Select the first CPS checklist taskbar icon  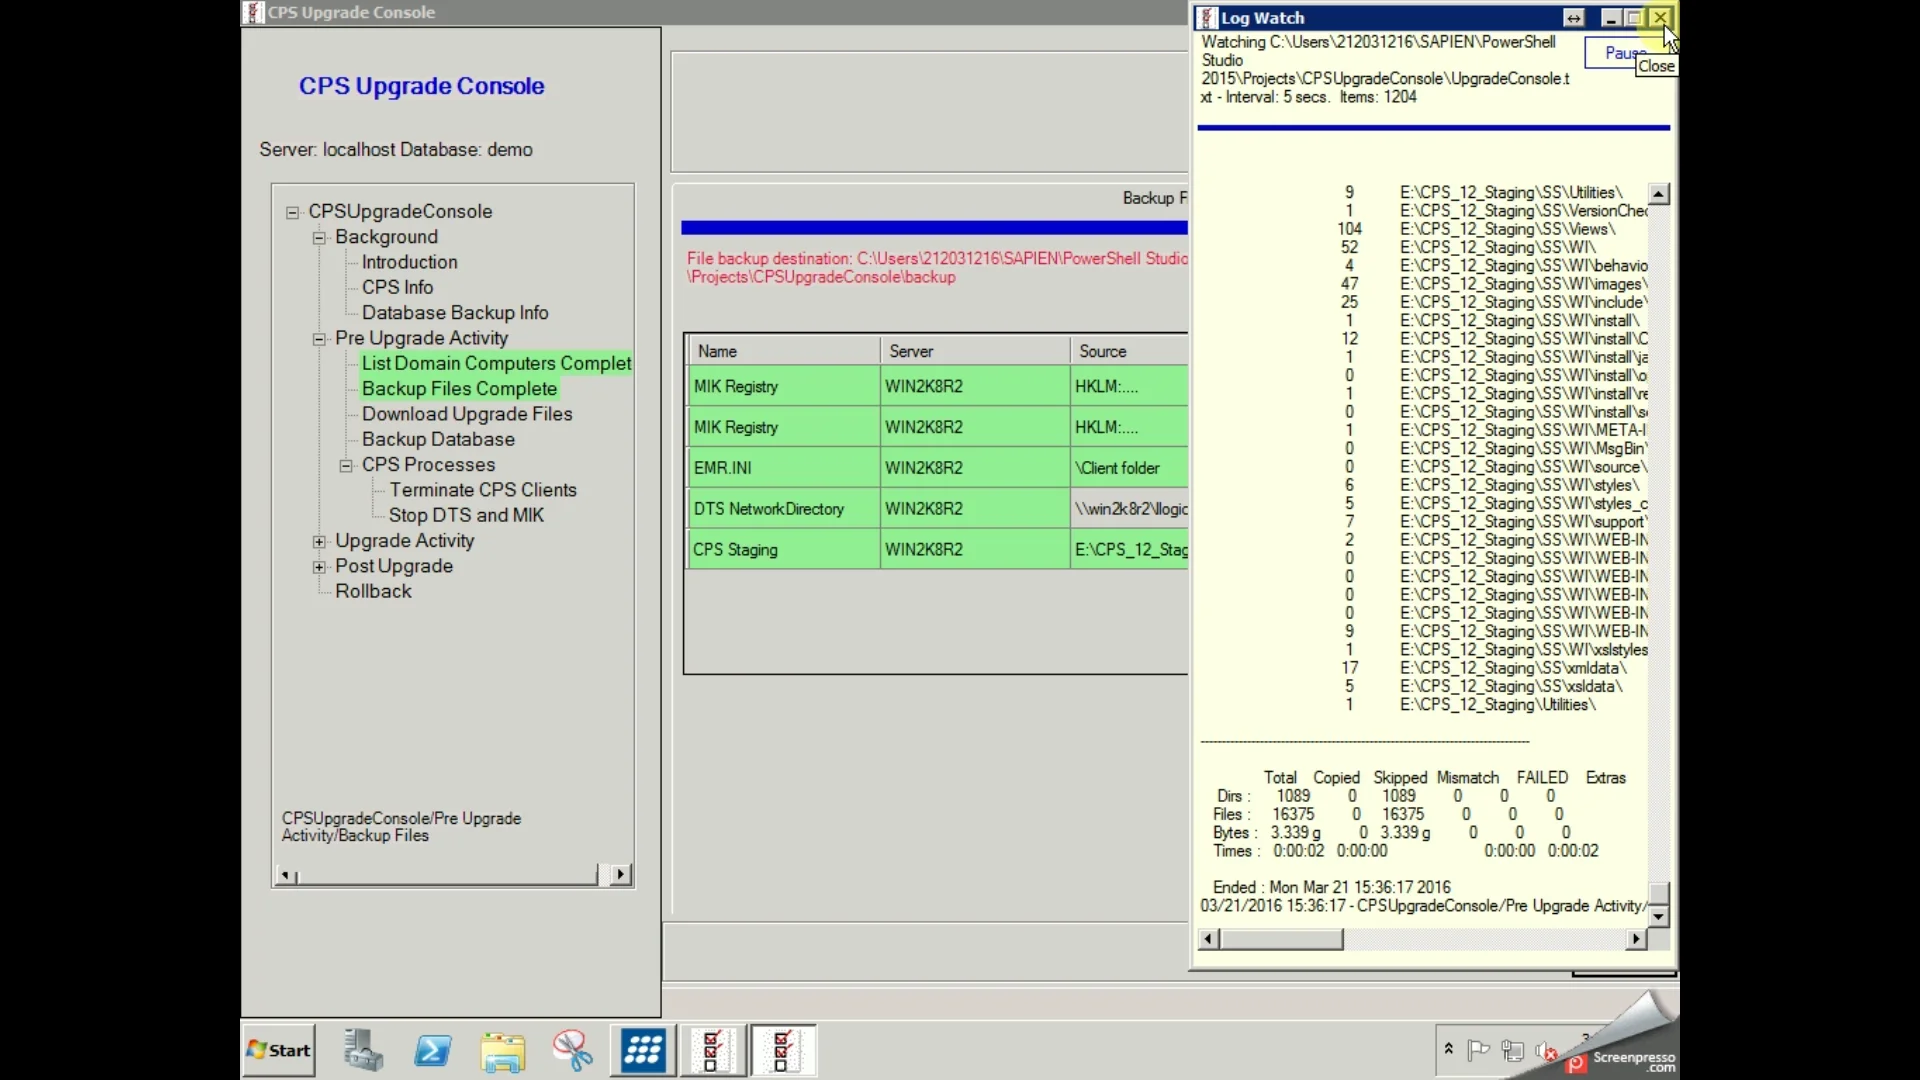(713, 1050)
